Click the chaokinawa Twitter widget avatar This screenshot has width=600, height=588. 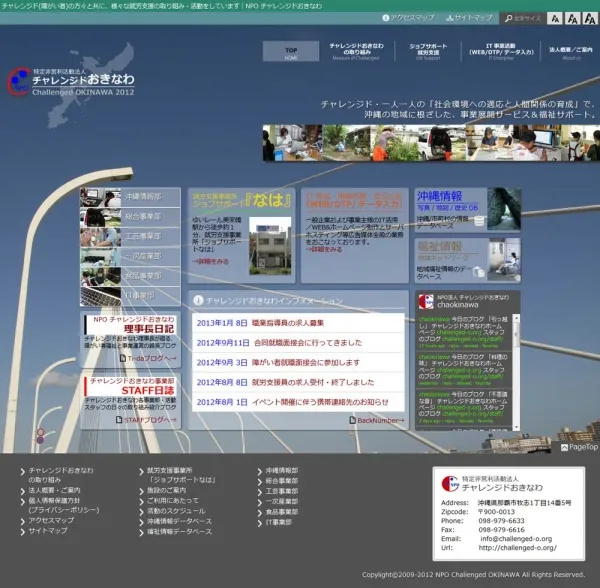pyautogui.click(x=426, y=301)
